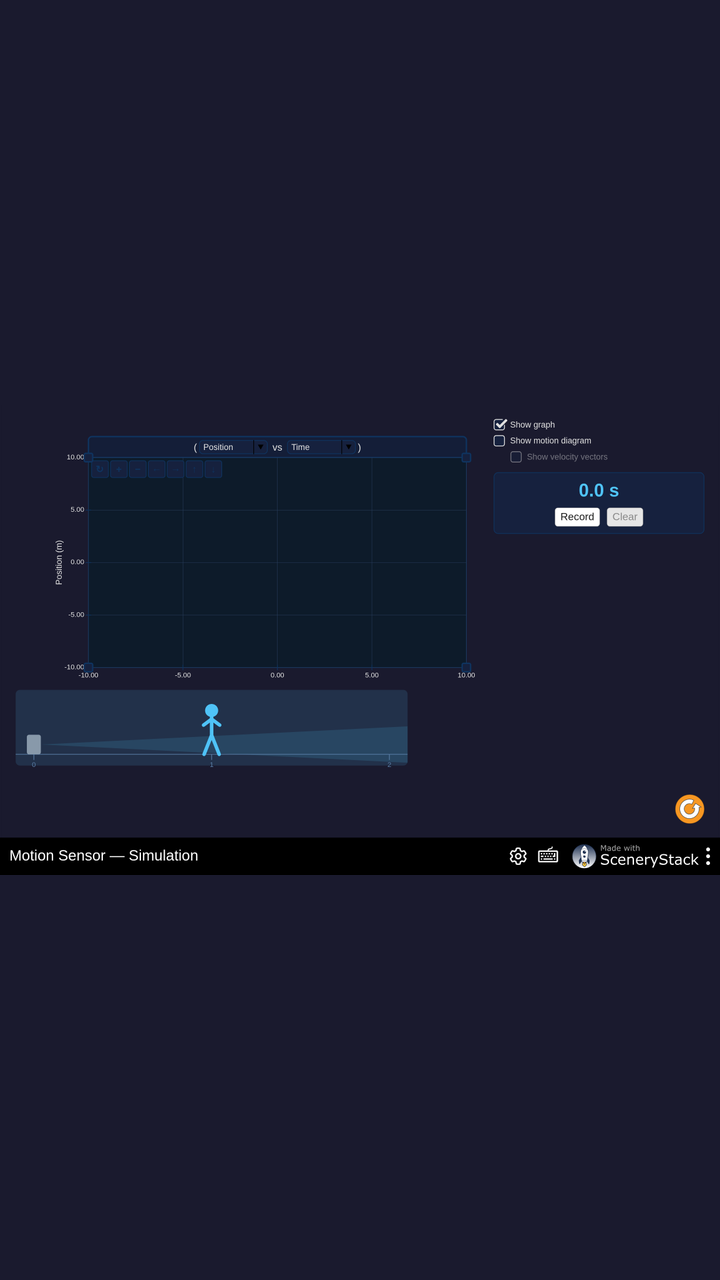
Task: Click the Clear button
Action: click(625, 517)
